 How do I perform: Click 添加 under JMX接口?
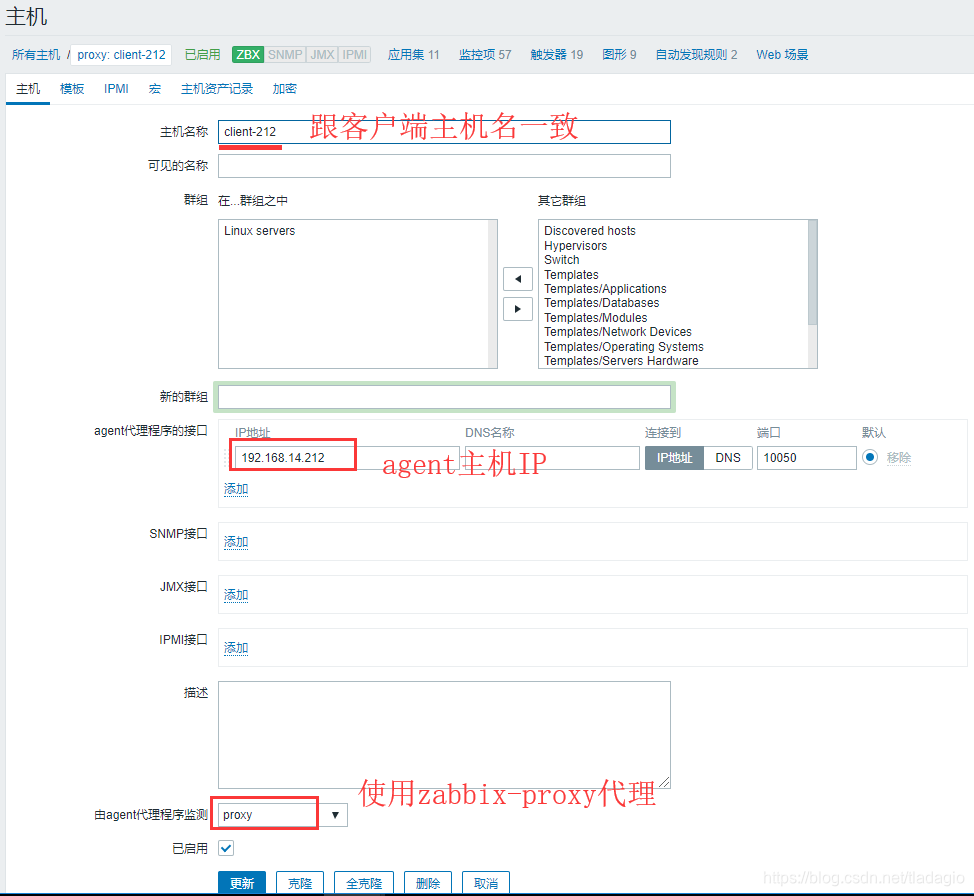235,594
